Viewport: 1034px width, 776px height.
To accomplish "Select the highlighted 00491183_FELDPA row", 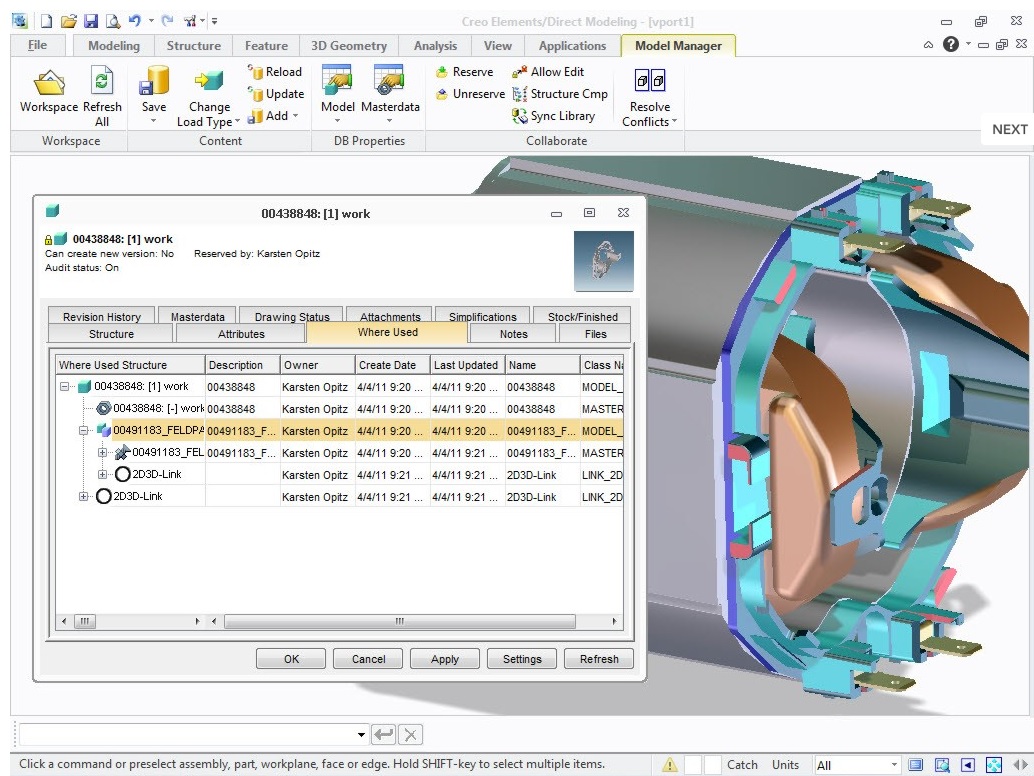I will [340, 431].
